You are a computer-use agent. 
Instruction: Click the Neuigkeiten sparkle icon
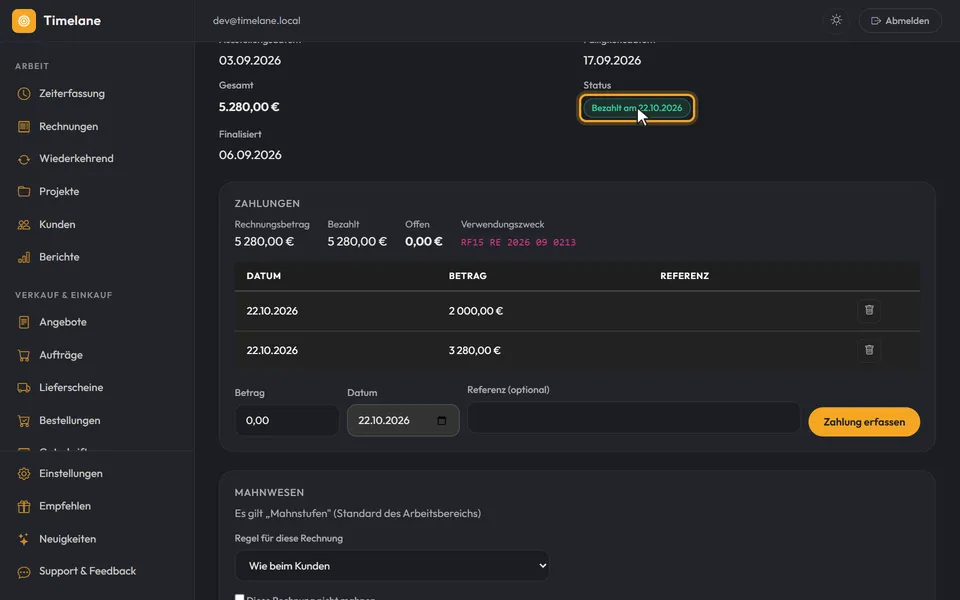(24, 539)
